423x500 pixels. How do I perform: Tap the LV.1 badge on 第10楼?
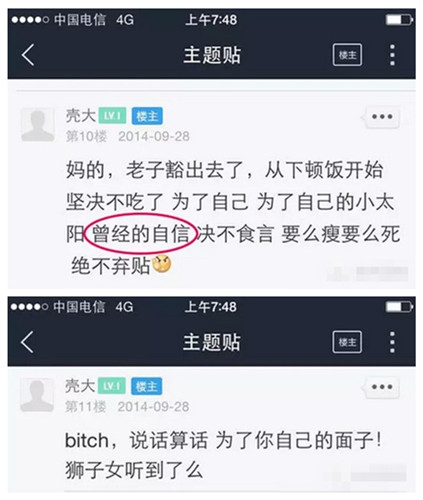(112, 116)
